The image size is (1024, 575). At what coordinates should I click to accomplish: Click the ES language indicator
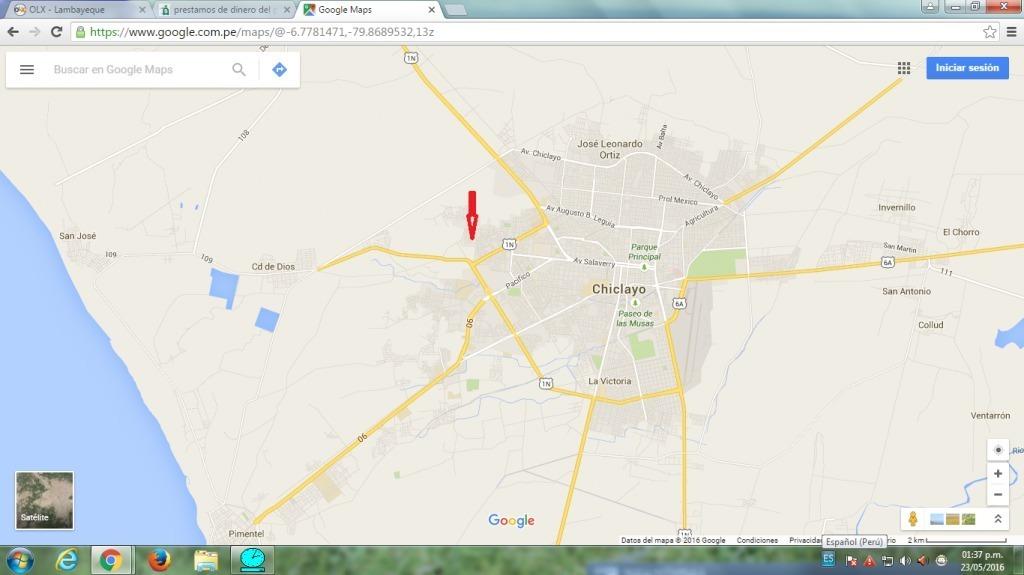(x=828, y=559)
